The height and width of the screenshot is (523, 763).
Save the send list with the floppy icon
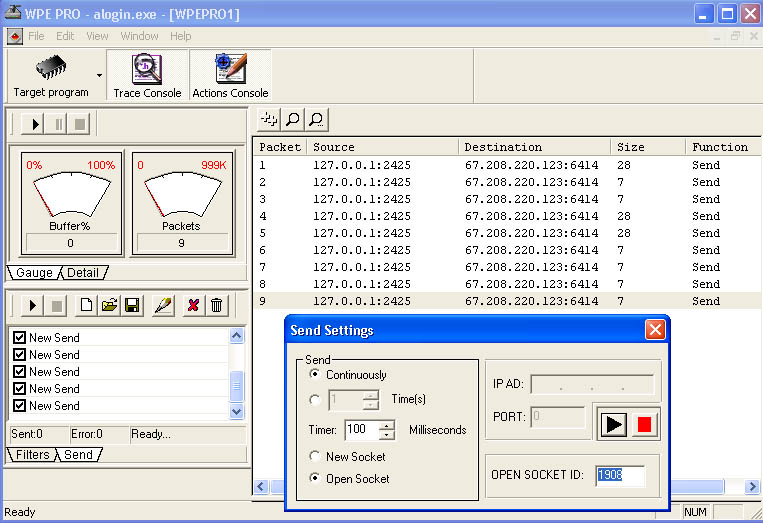point(132,306)
